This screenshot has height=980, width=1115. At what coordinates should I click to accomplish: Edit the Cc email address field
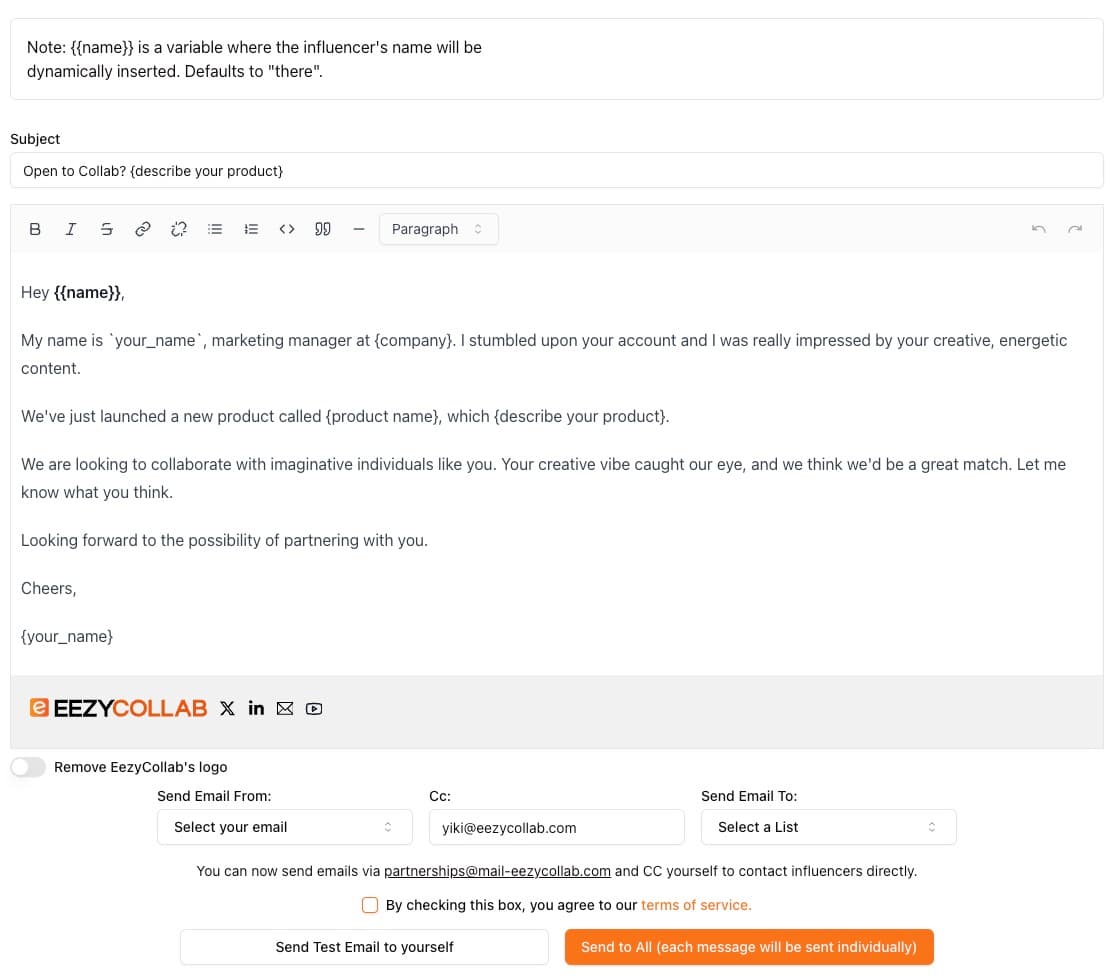coord(556,827)
